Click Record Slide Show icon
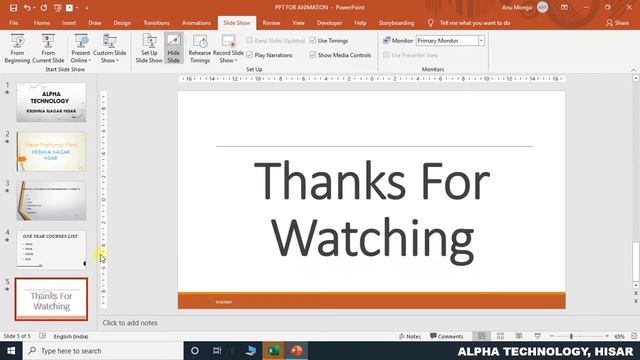This screenshot has height=360, width=640. (228, 42)
